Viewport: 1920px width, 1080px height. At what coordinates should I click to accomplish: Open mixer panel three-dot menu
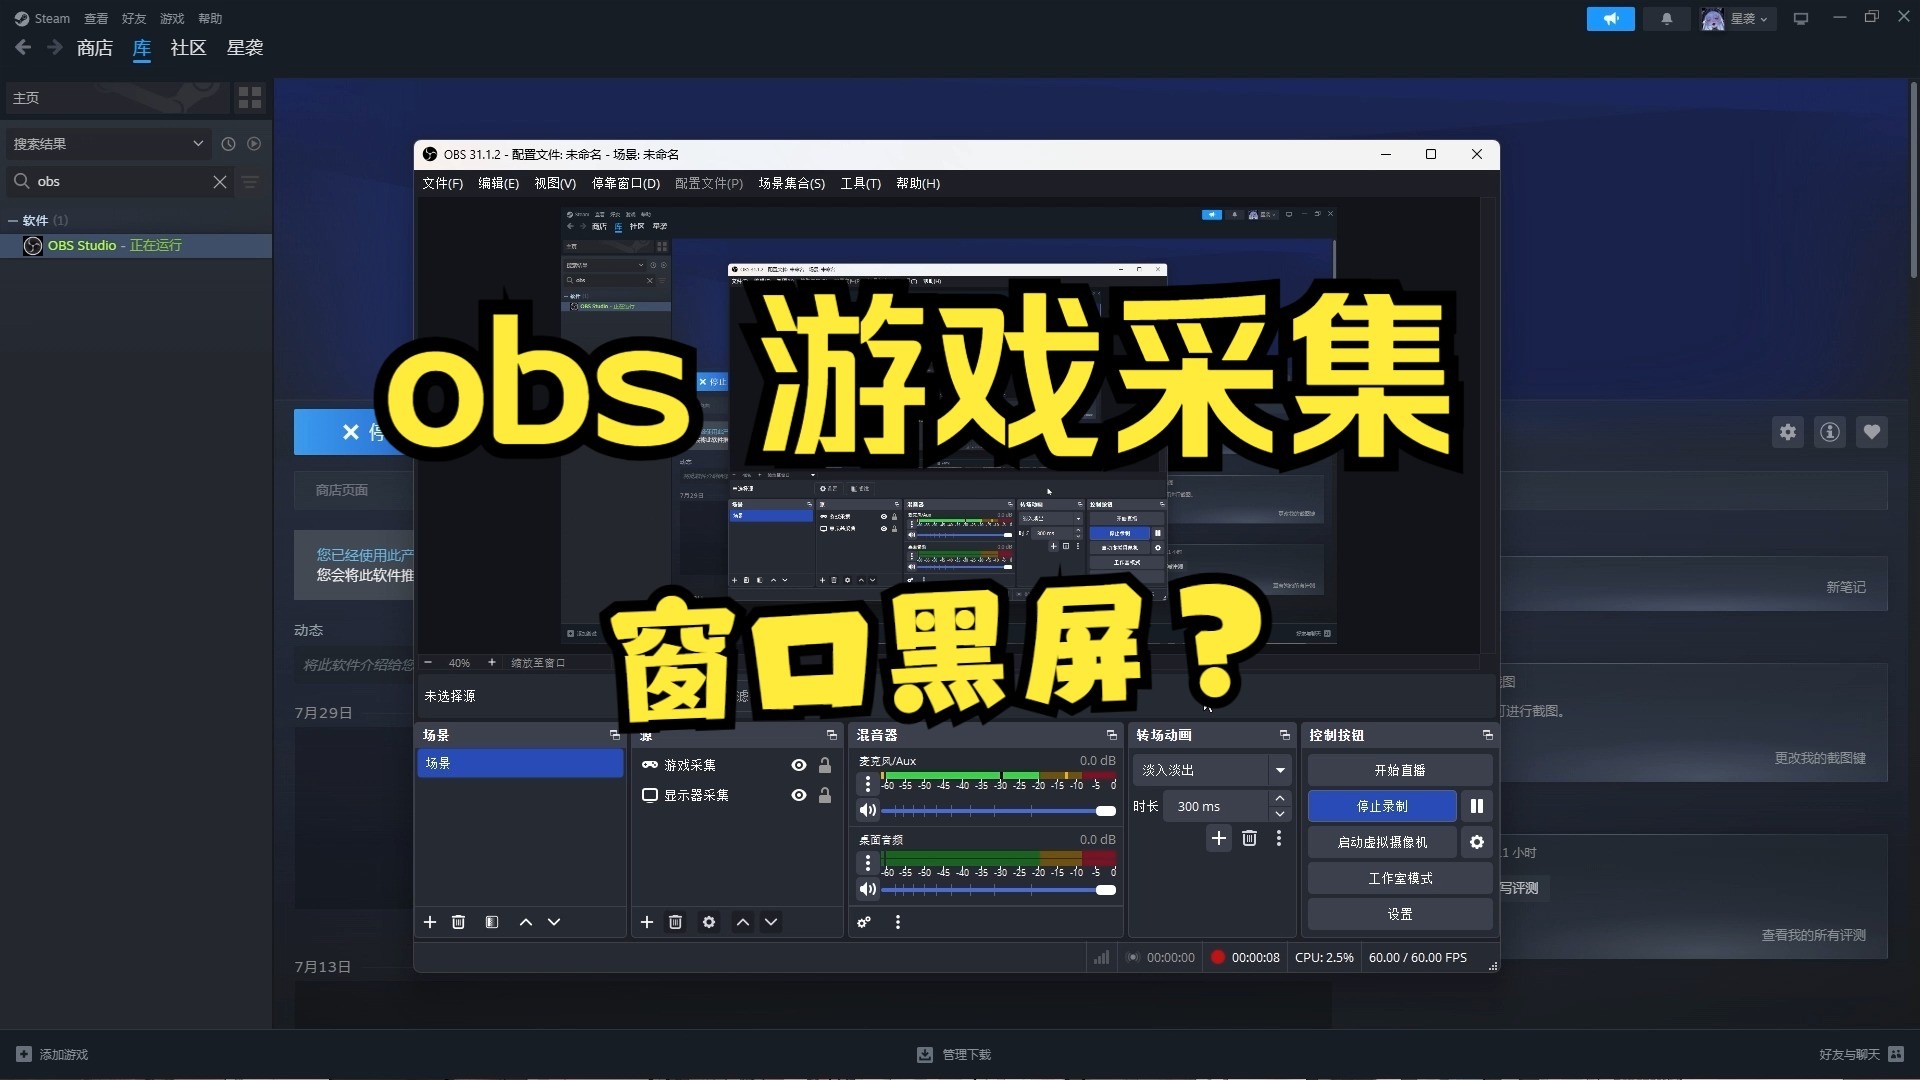tap(898, 922)
